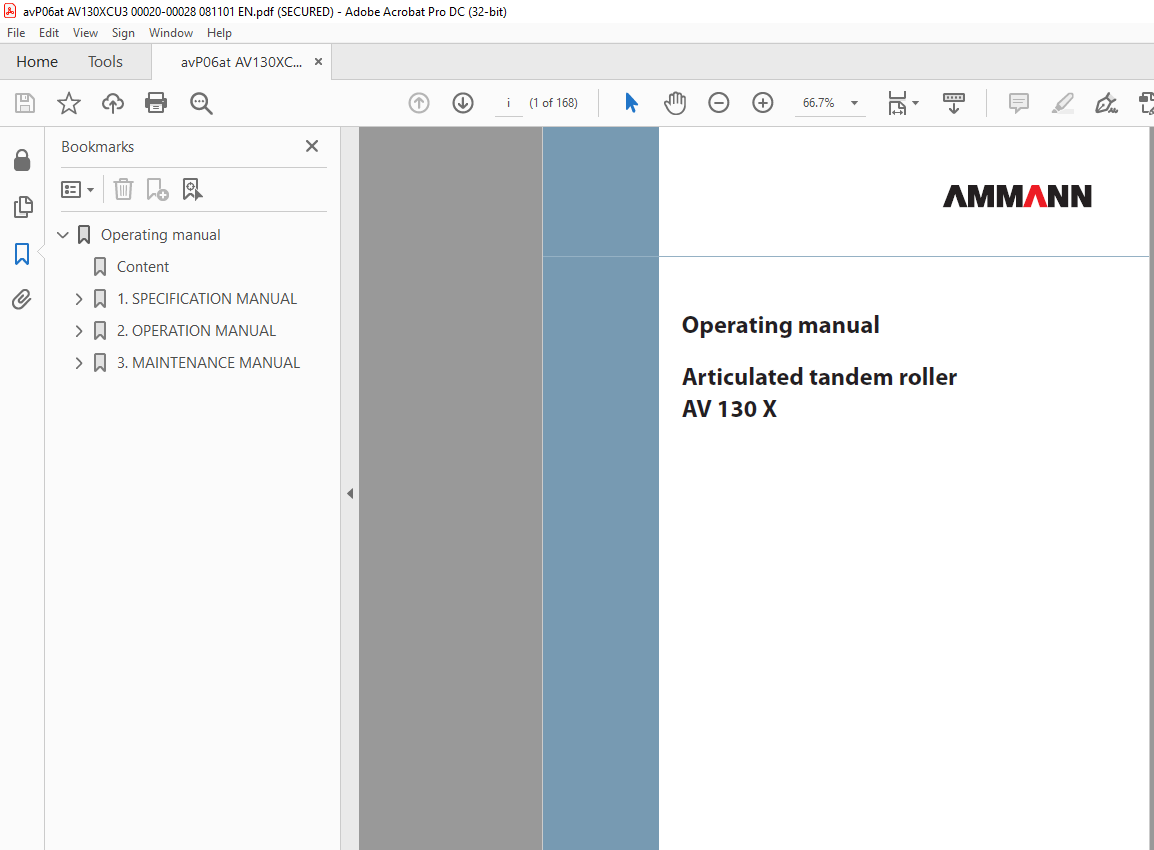Click the Save file icon
Viewport: 1154px width, 850px height.
25,103
